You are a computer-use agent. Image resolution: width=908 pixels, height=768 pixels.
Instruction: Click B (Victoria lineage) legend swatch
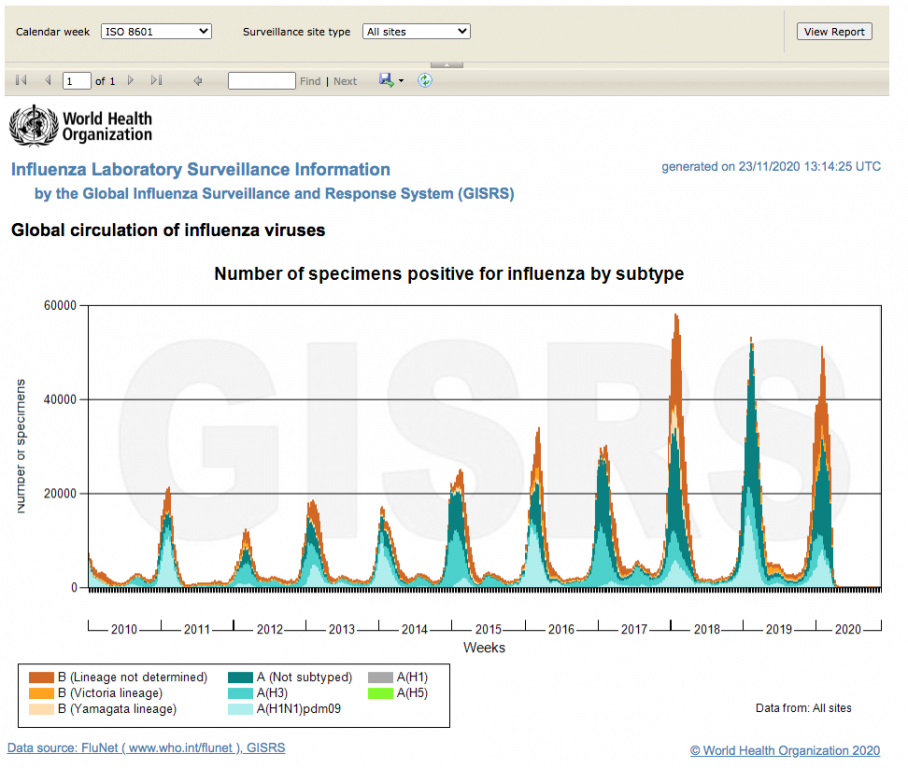pyautogui.click(x=41, y=693)
